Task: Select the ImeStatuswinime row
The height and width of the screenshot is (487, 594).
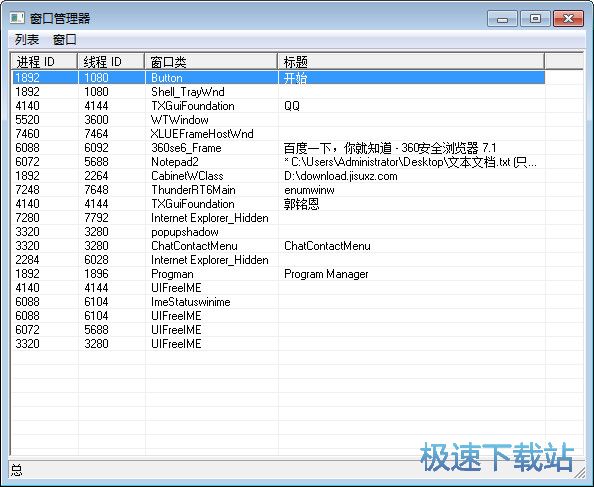Action: tap(278, 302)
